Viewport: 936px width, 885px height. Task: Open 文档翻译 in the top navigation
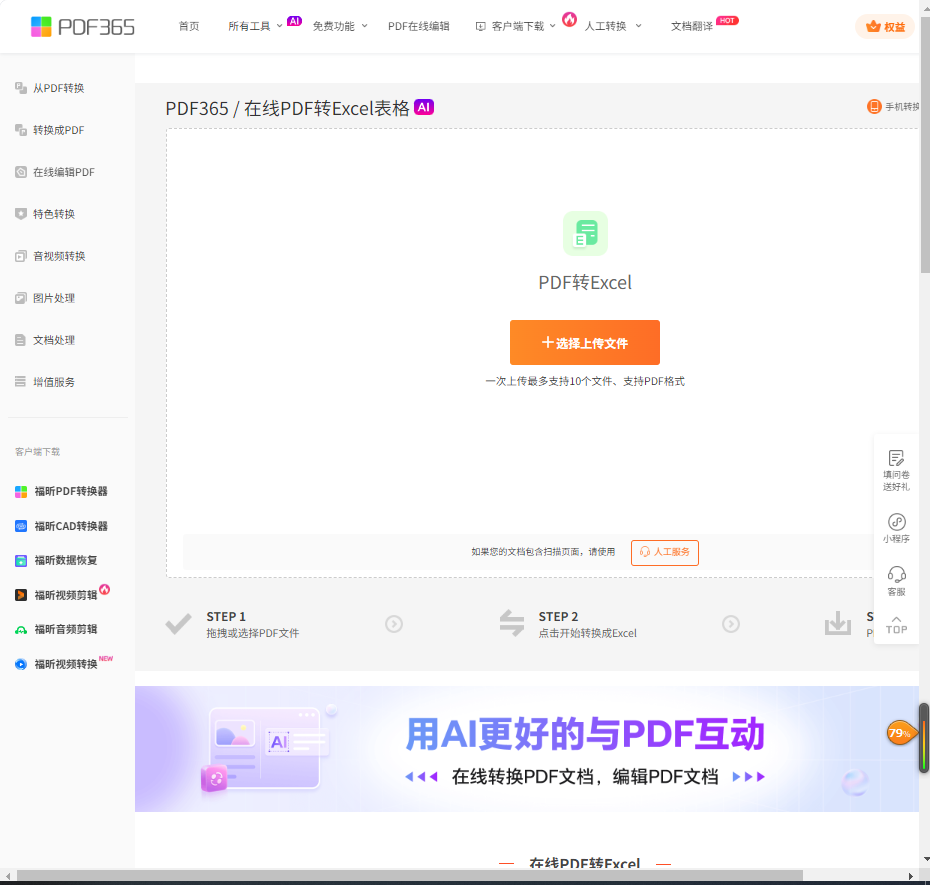[692, 26]
